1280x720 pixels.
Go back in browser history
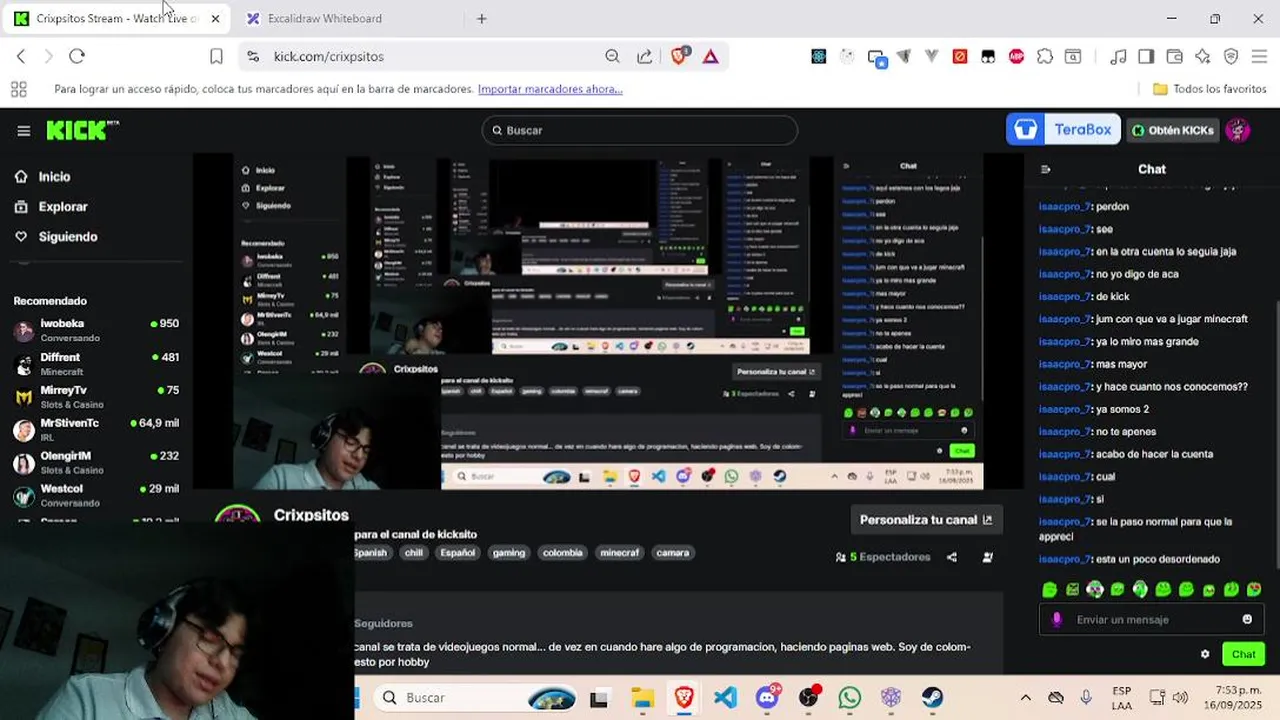(21, 56)
